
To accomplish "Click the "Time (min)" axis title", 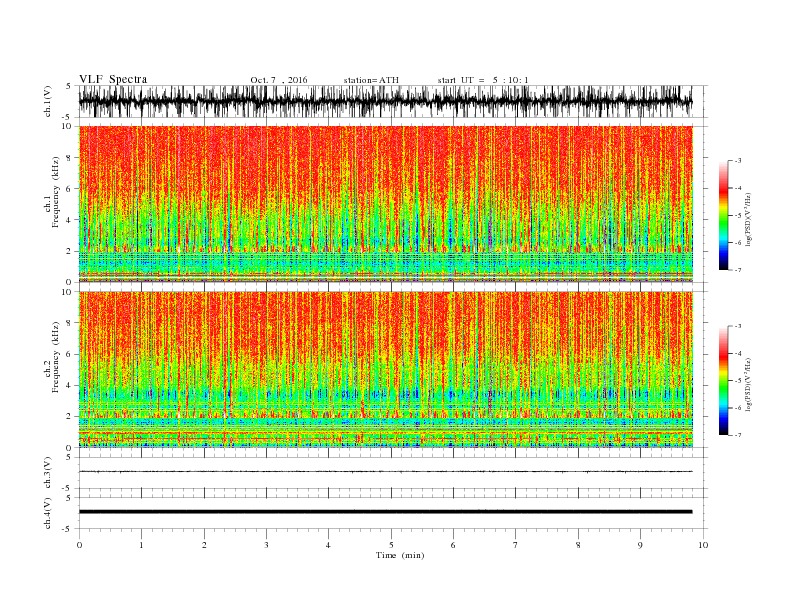I will 400,555.
